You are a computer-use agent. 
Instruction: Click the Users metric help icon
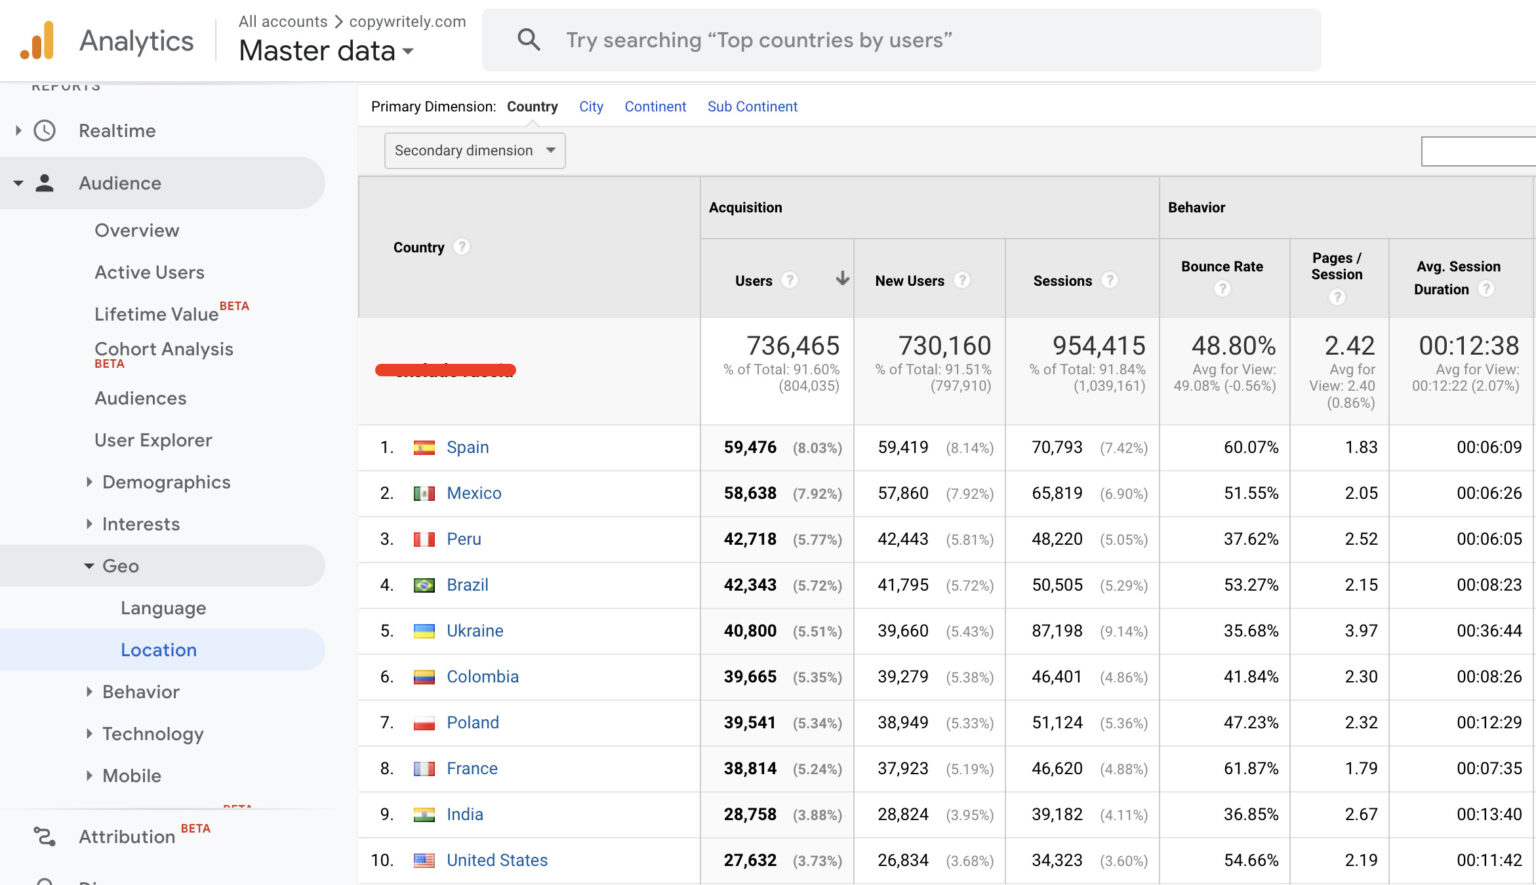coord(790,280)
